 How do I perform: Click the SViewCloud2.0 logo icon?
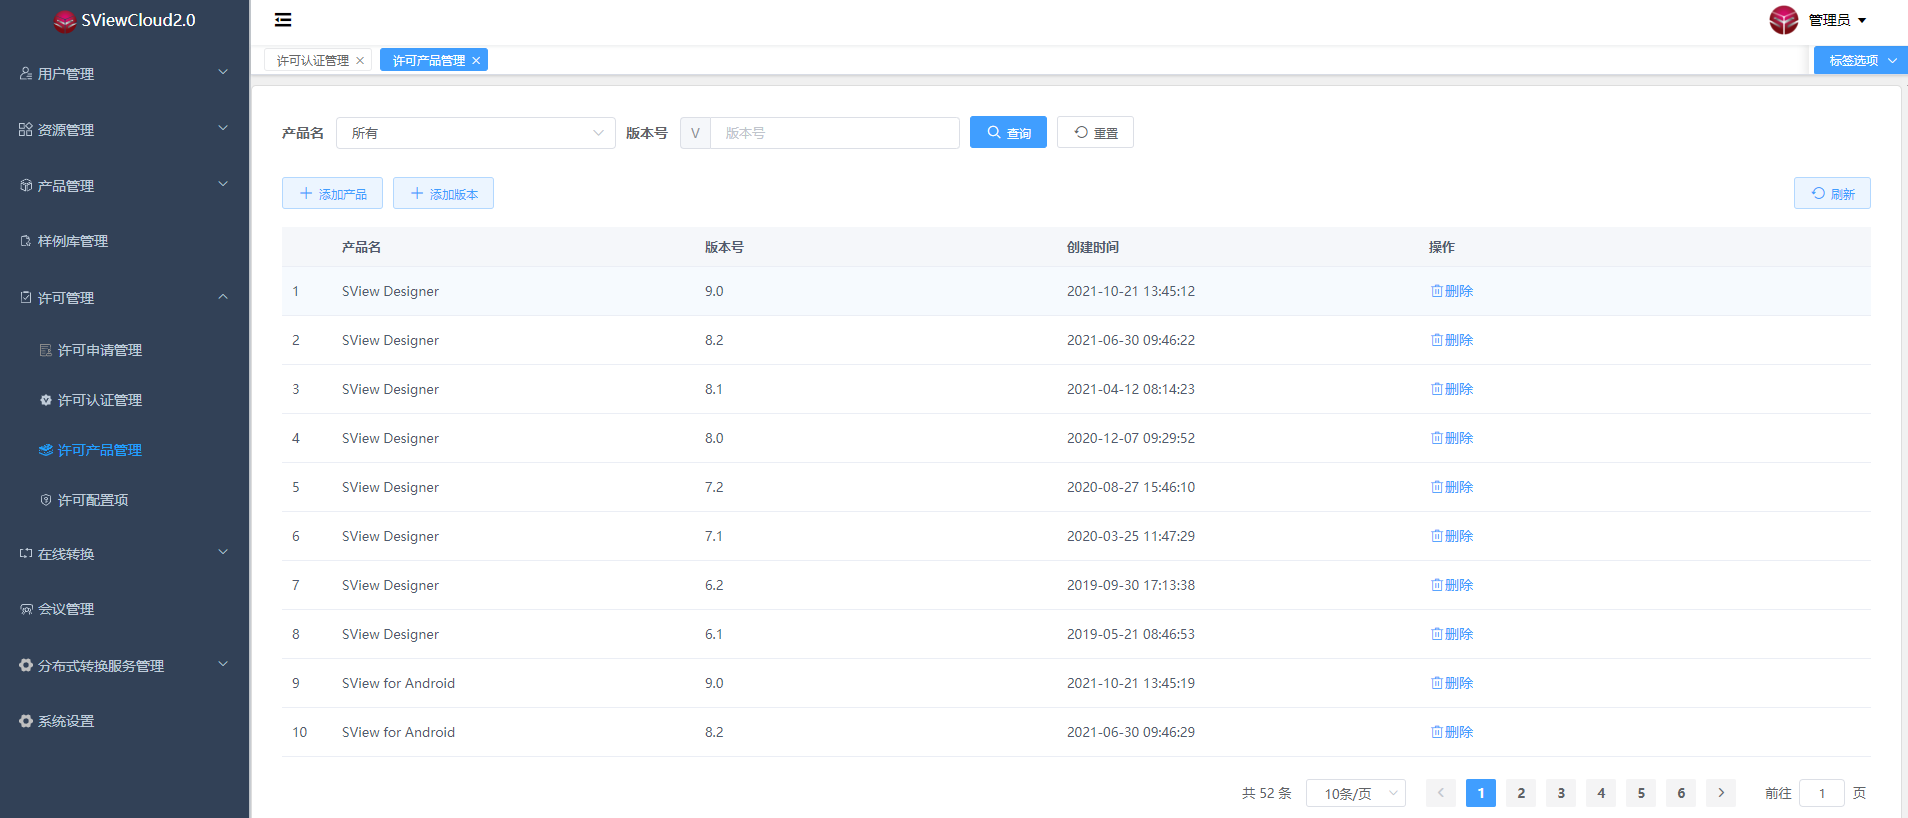click(65, 21)
